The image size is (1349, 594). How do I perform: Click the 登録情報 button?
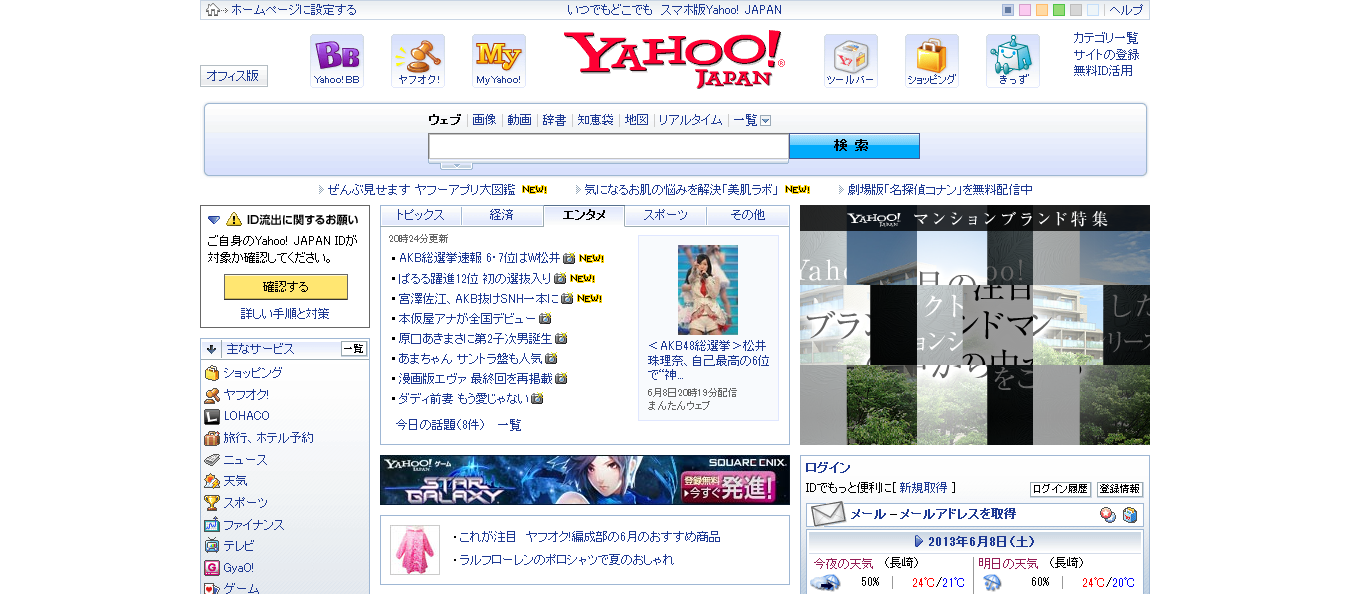tap(1119, 489)
